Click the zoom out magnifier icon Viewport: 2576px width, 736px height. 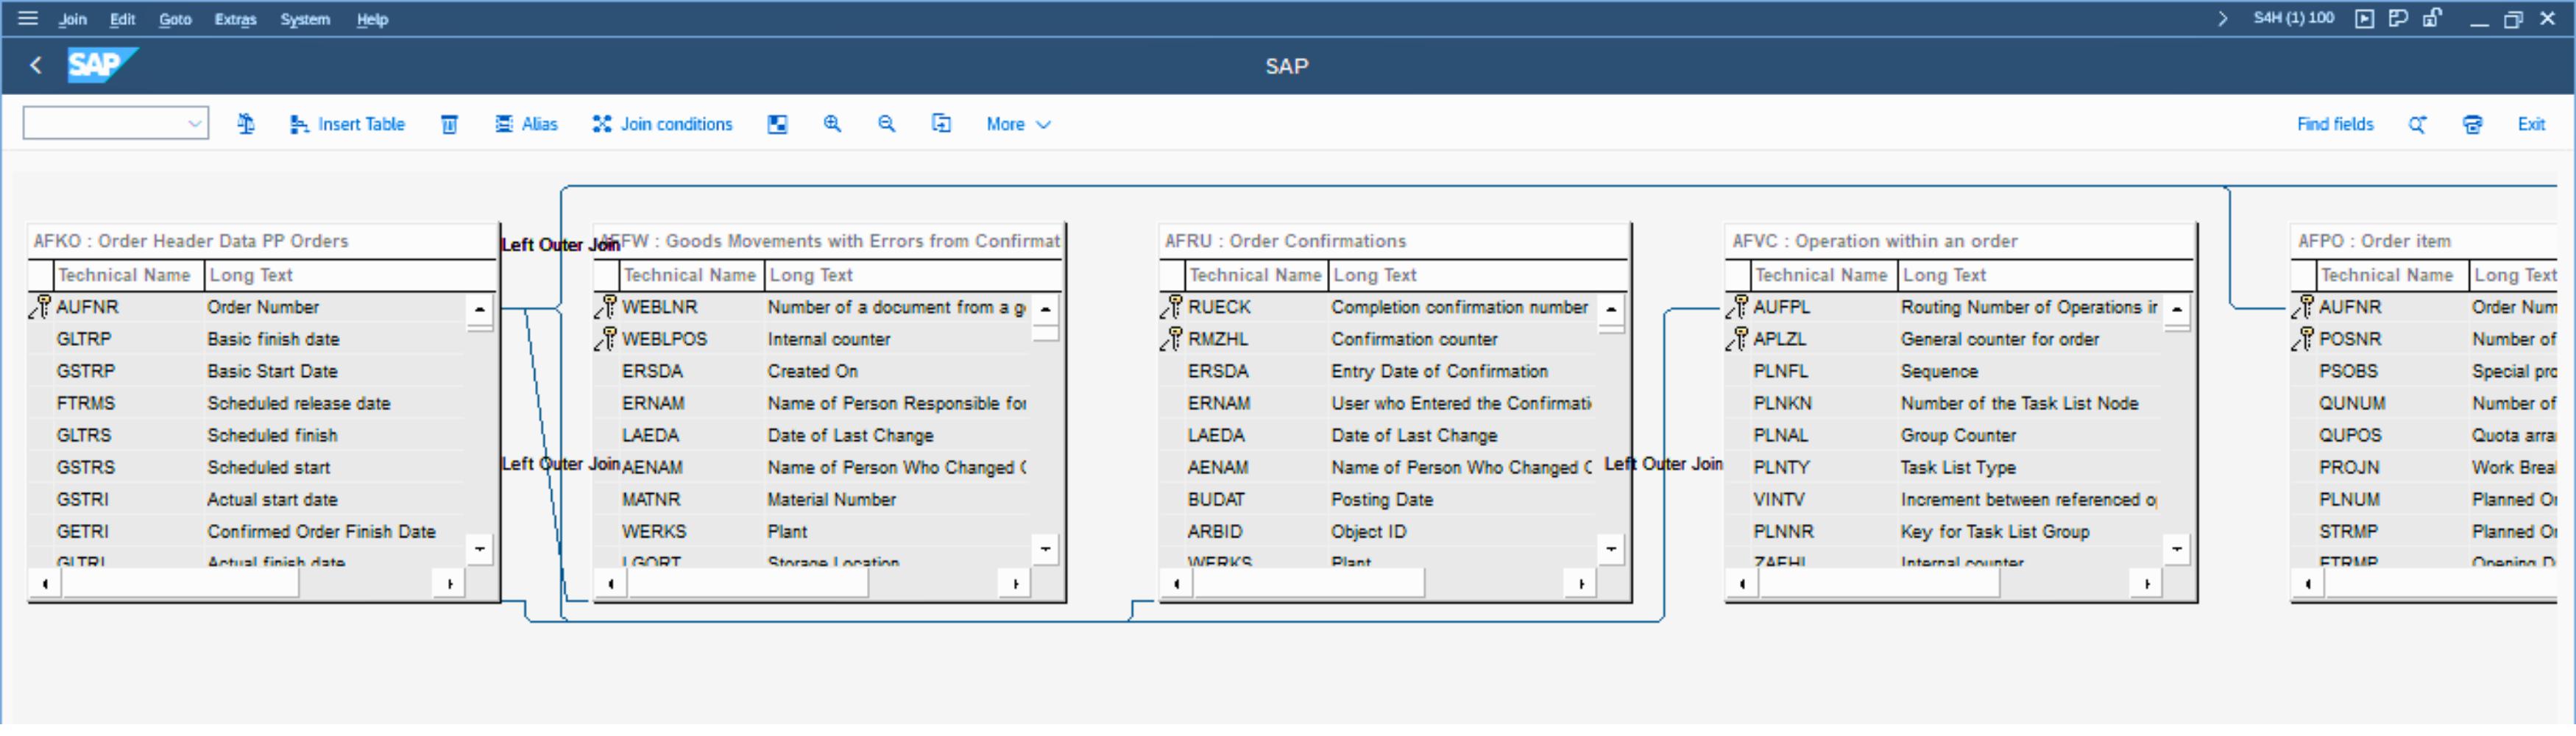pyautogui.click(x=886, y=124)
